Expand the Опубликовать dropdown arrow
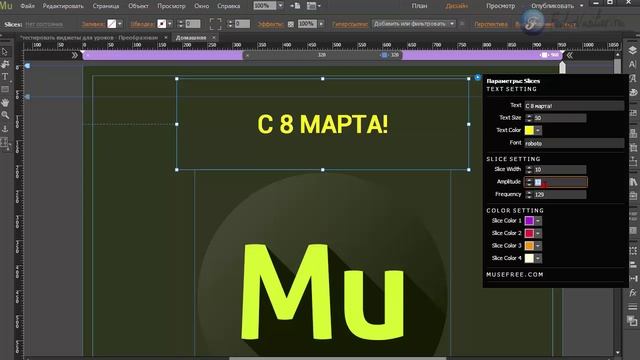The image size is (640, 360). 582,6
